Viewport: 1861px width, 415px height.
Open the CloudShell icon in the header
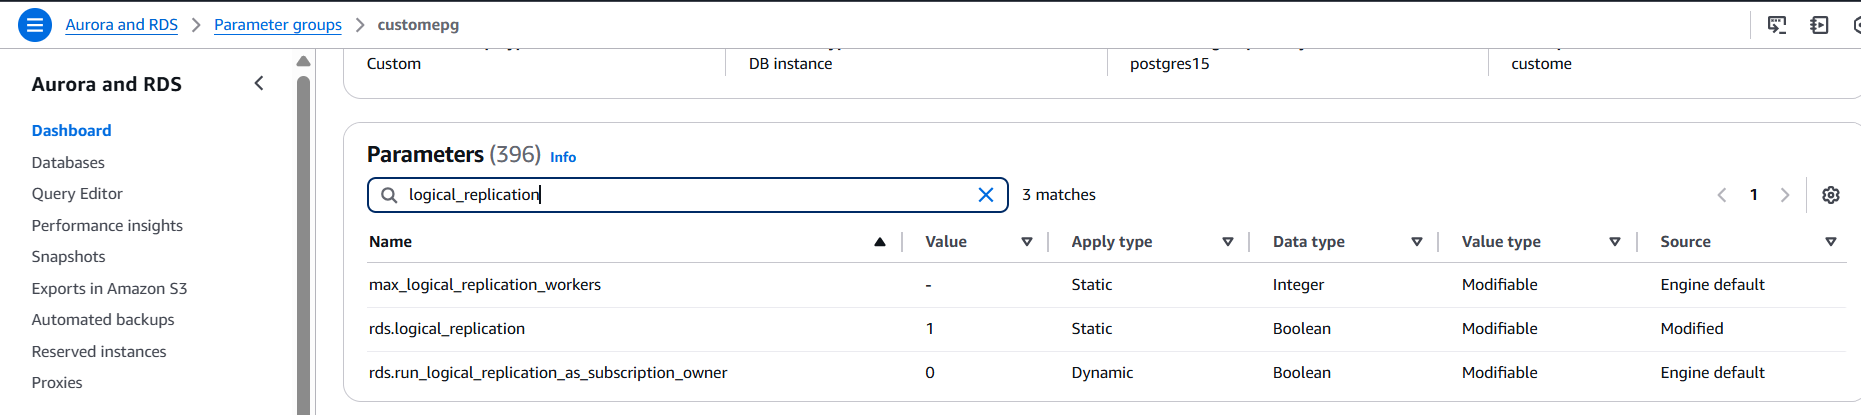(x=1777, y=25)
